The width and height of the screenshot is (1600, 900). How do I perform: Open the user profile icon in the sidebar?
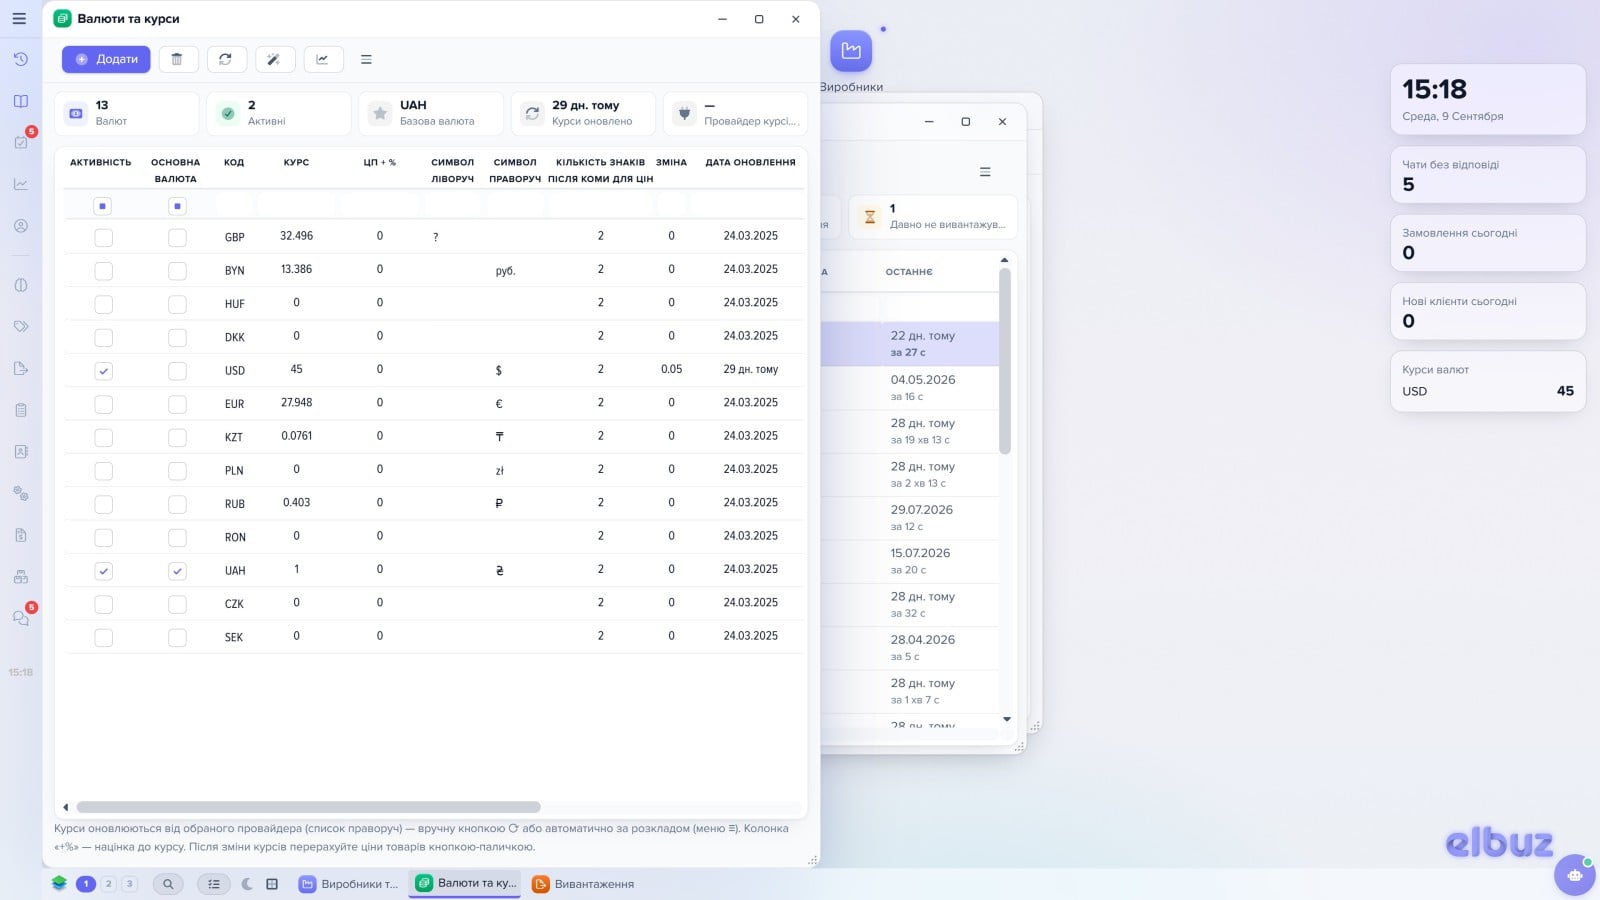(21, 226)
